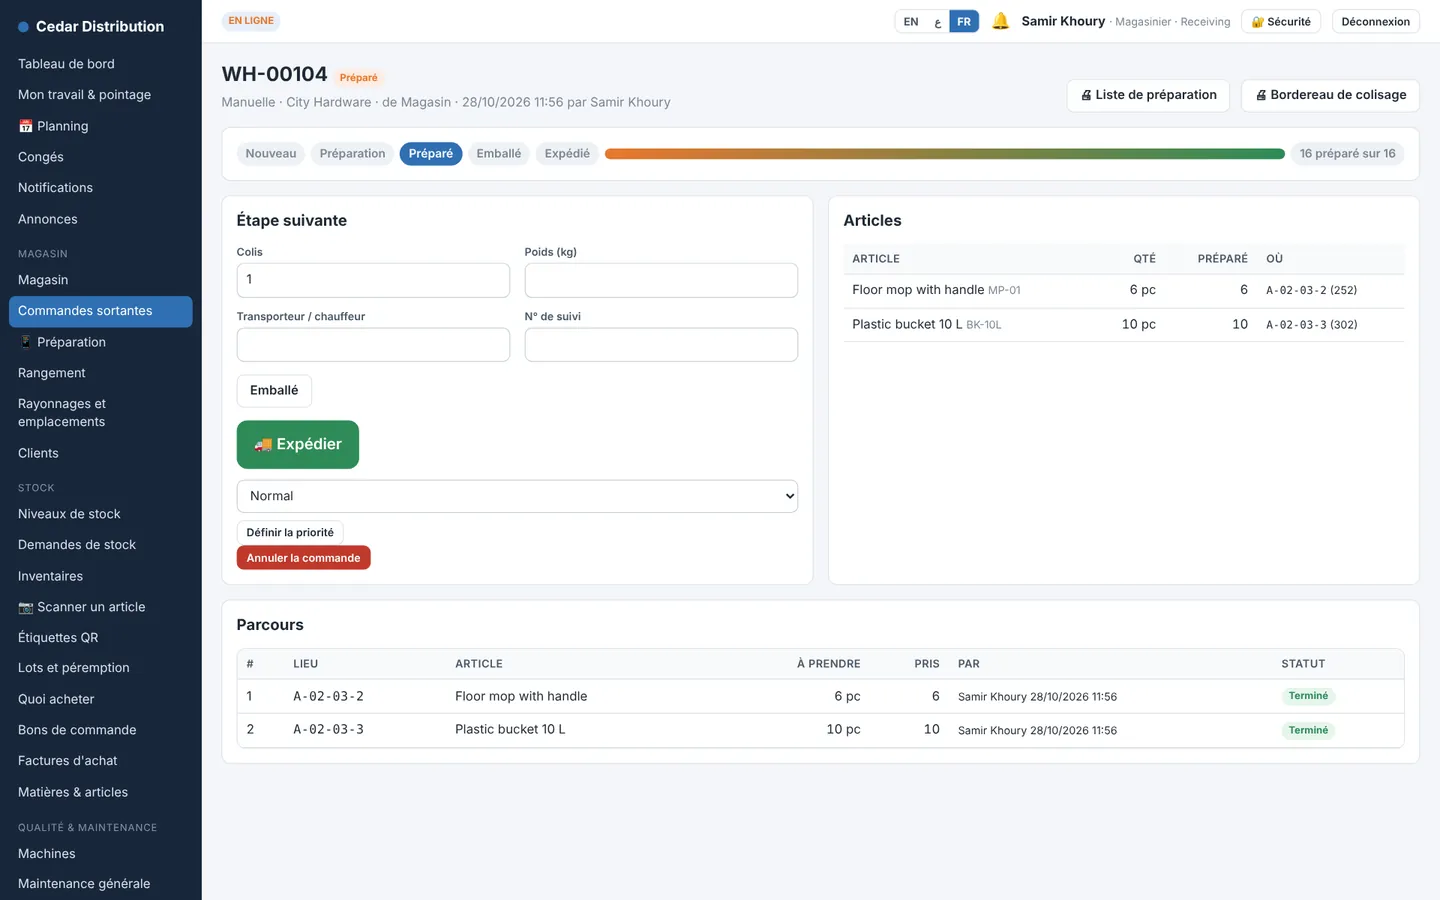Open the notifications bell icon
Image resolution: width=1440 pixels, height=900 pixels.
pyautogui.click(x=1000, y=21)
